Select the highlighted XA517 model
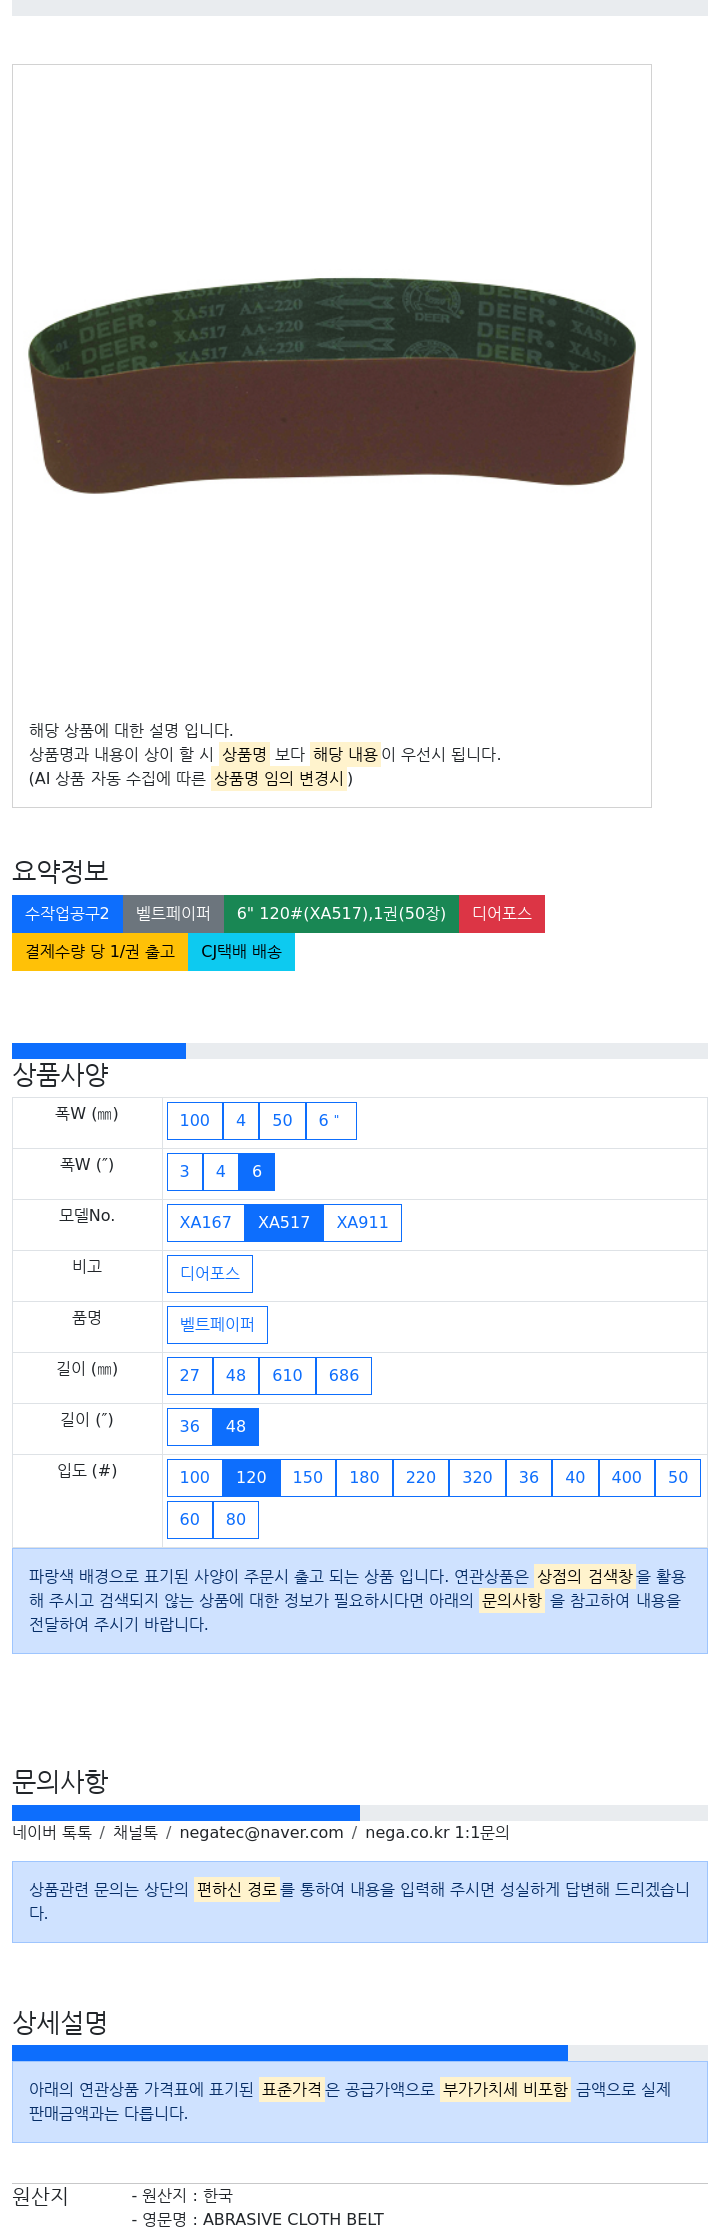The height and width of the screenshot is (2232, 720). click(284, 1223)
